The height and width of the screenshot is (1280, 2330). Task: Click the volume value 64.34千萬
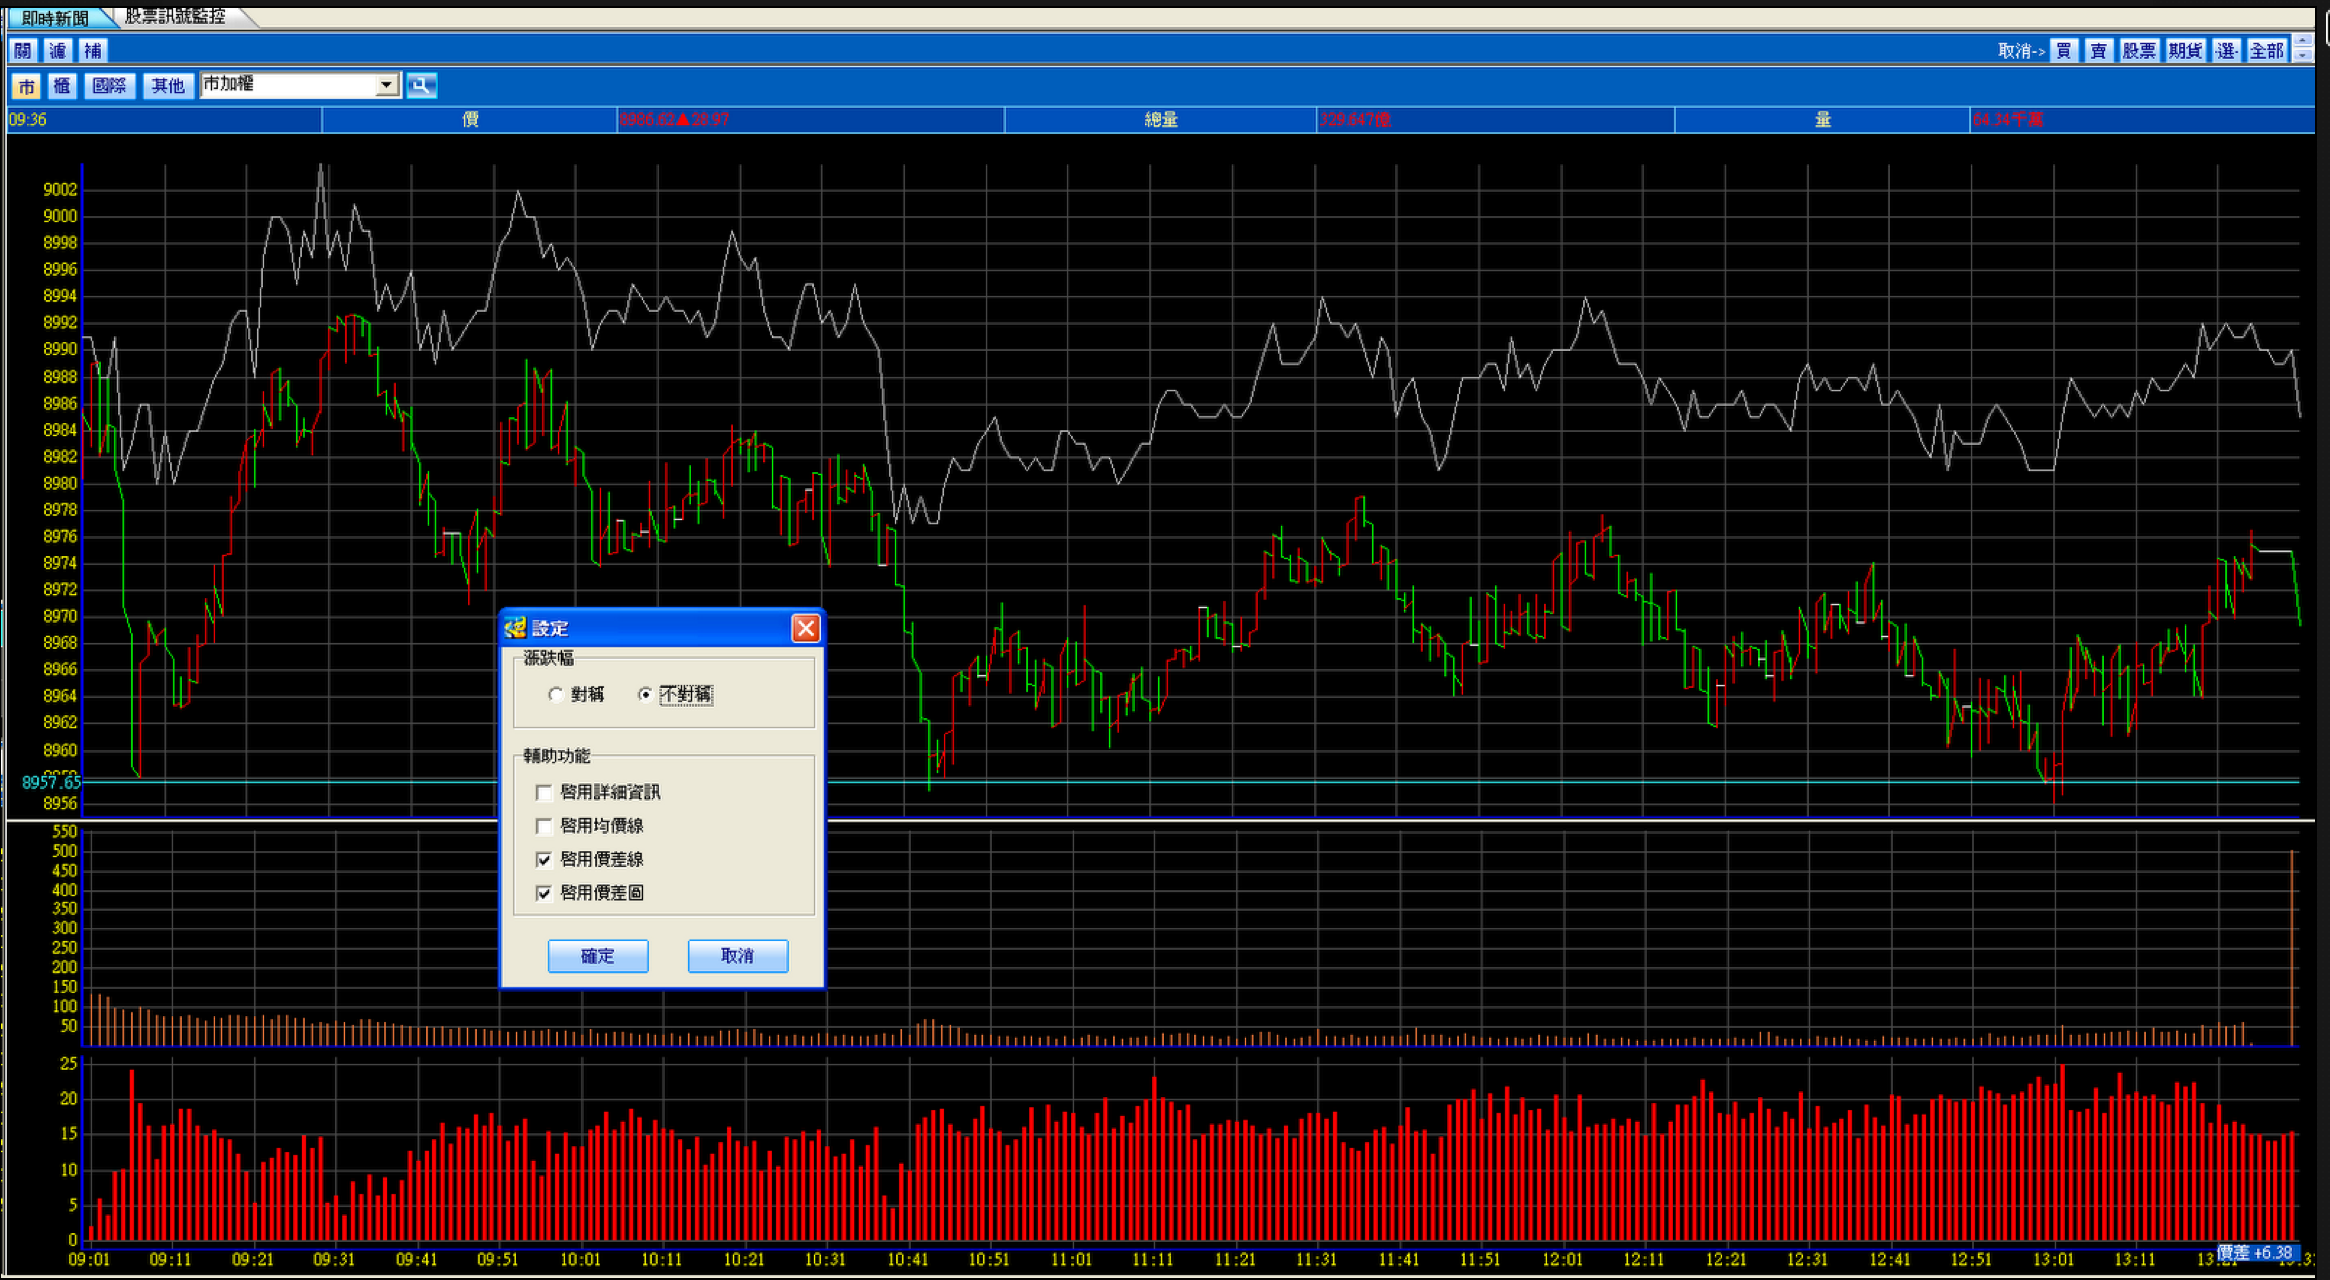pos(2008,120)
